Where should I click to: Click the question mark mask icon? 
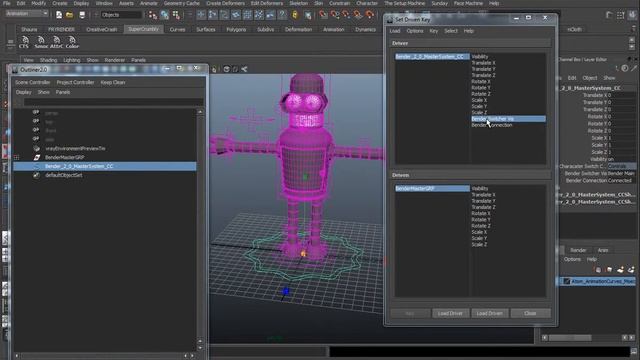tap(282, 15)
